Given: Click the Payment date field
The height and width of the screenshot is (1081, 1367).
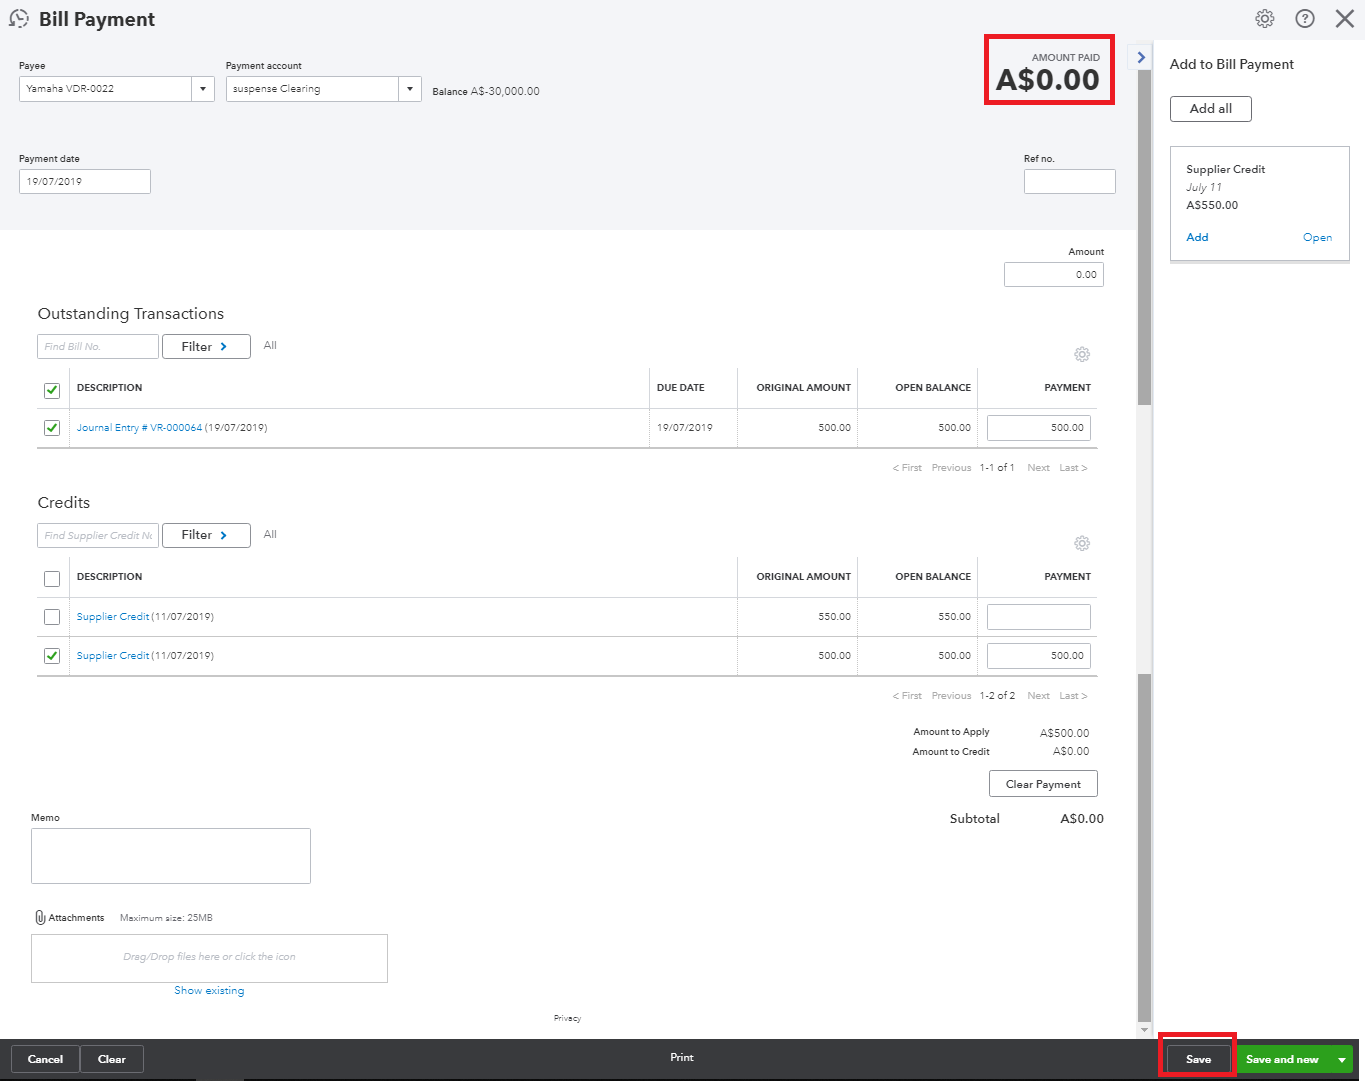Looking at the screenshot, I should [85, 181].
